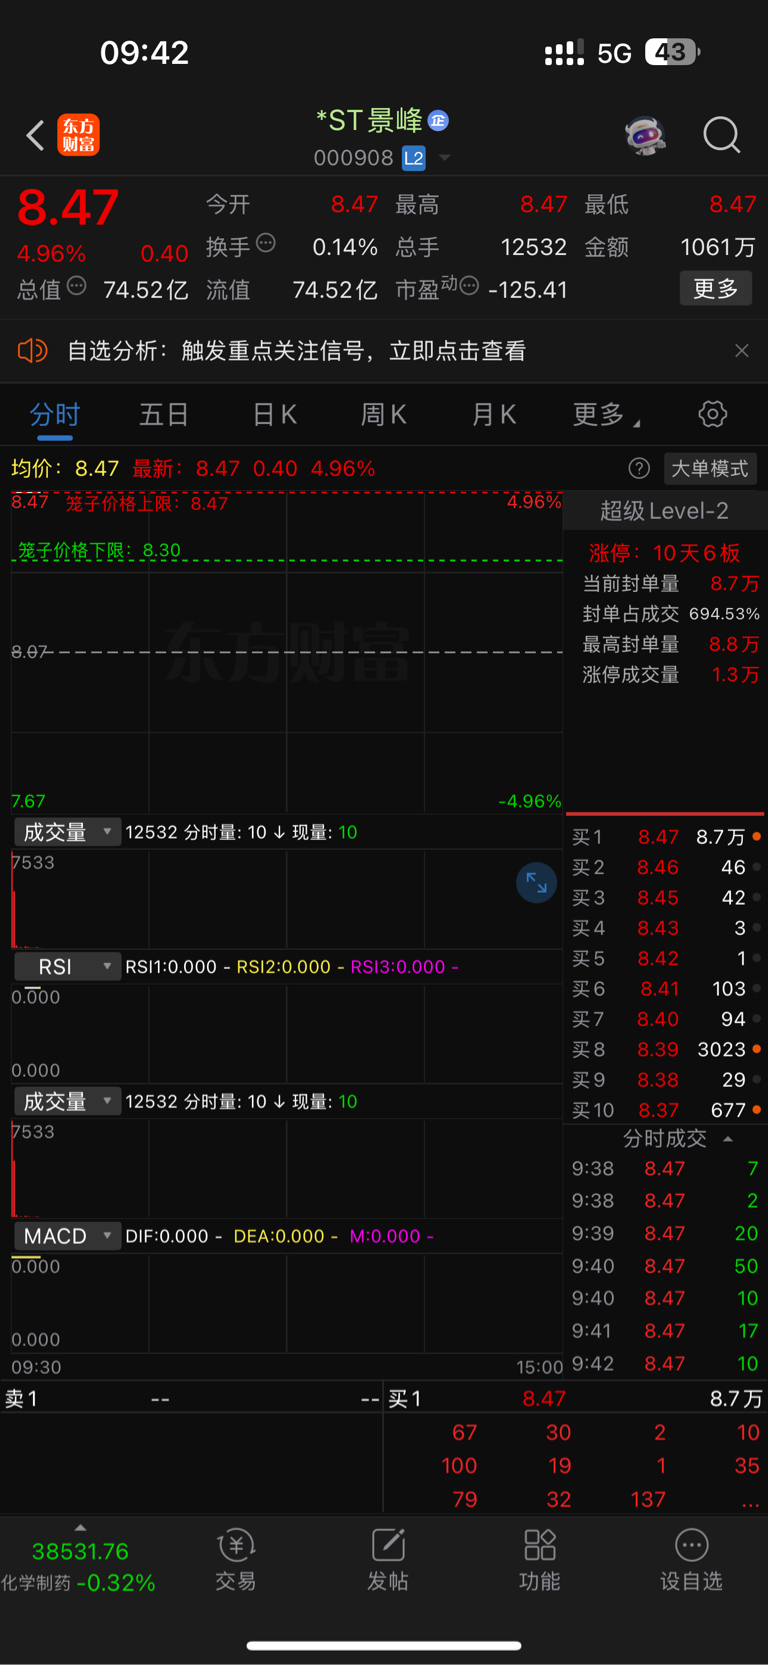Image resolution: width=768 pixels, height=1665 pixels.
Task: Collapse the 分时成交 list
Action: (728, 1139)
